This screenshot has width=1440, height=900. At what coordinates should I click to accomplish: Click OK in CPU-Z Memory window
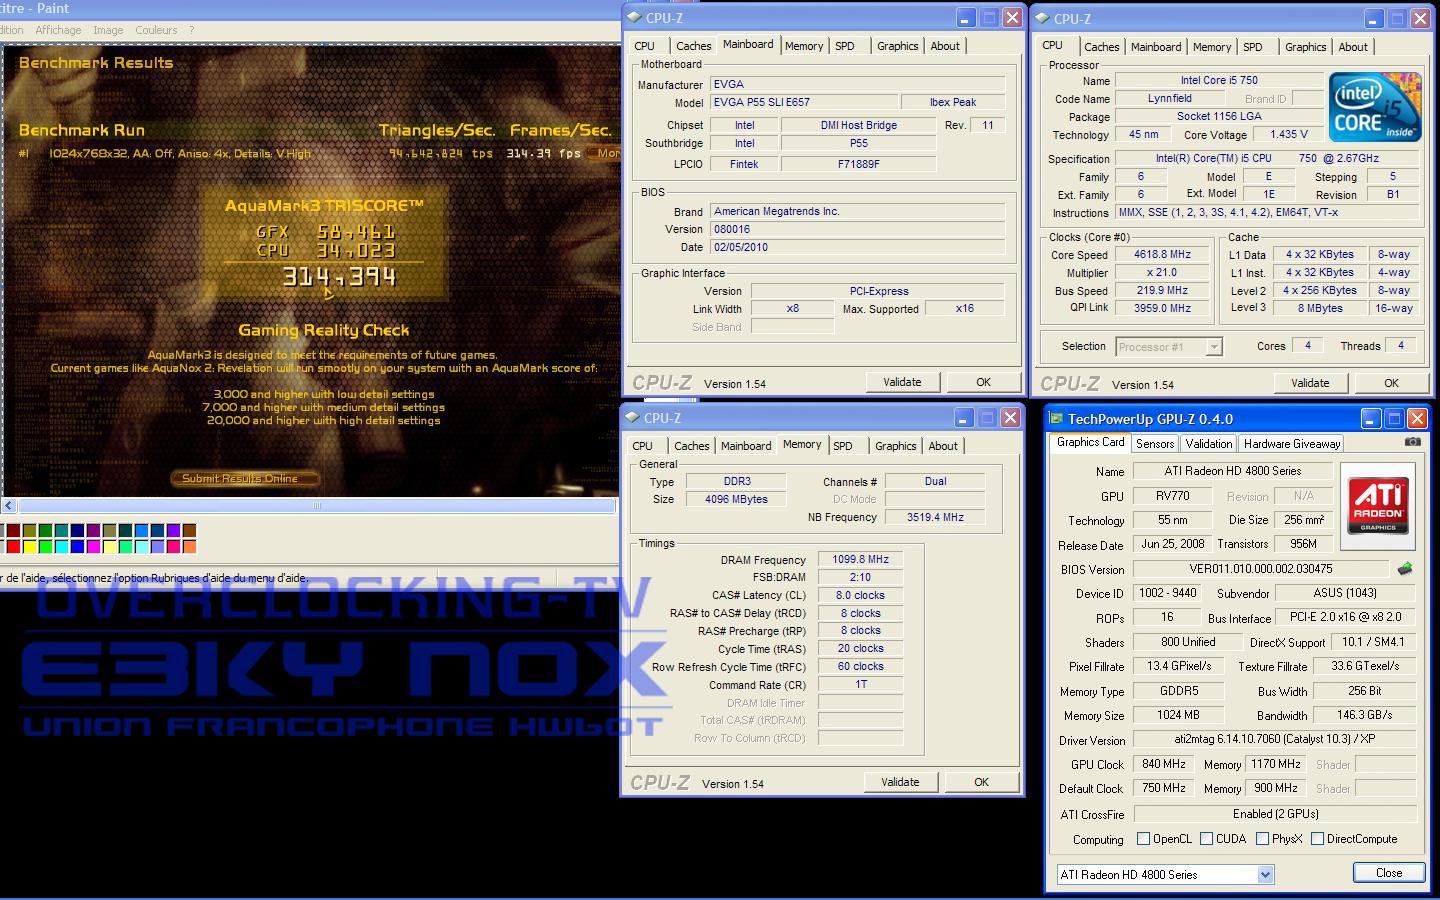point(981,782)
